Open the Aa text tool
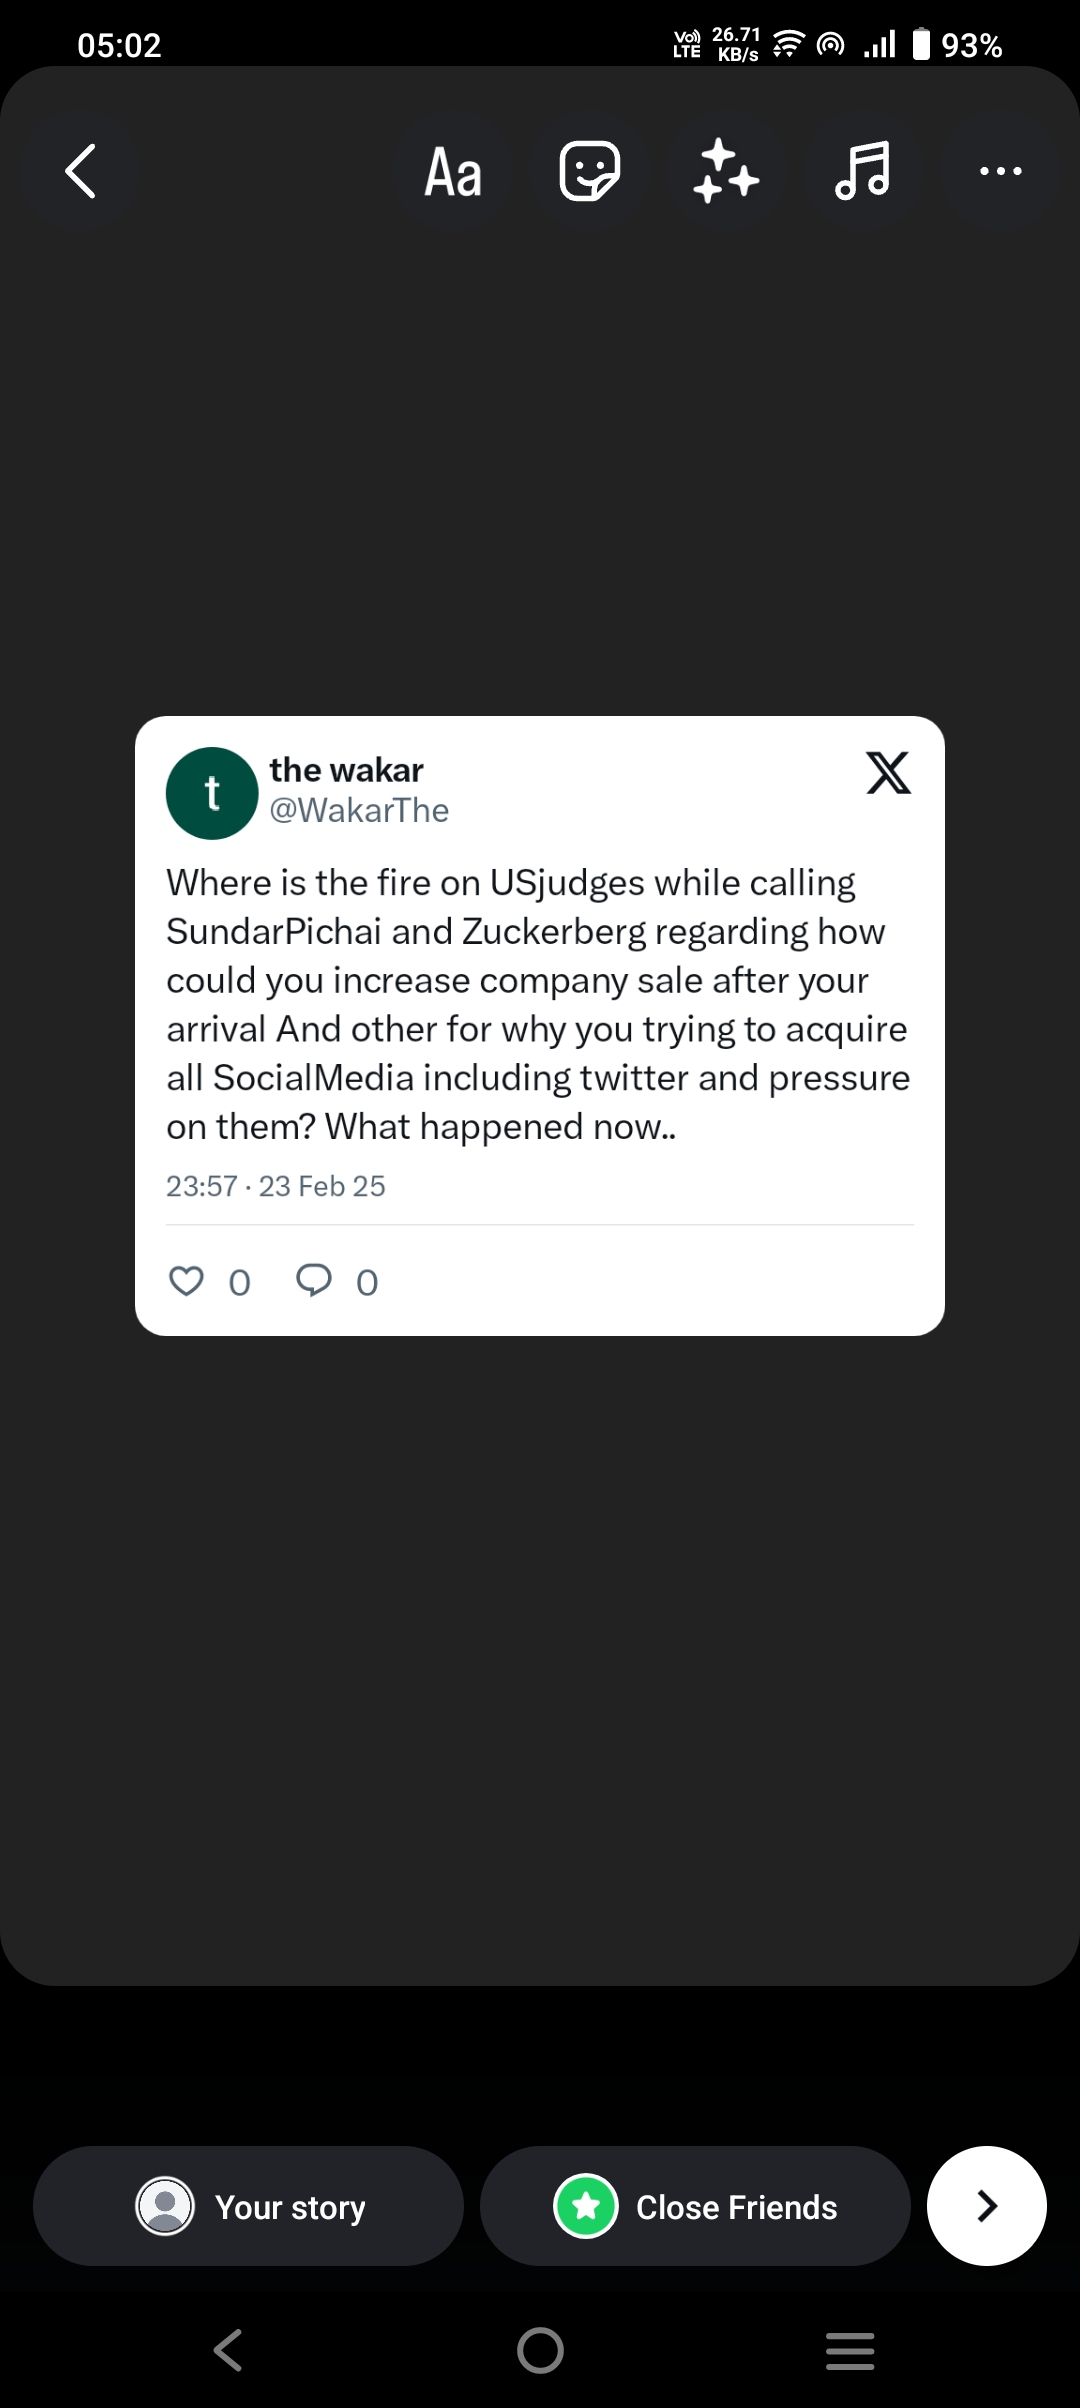Image resolution: width=1080 pixels, height=2408 pixels. point(453,172)
